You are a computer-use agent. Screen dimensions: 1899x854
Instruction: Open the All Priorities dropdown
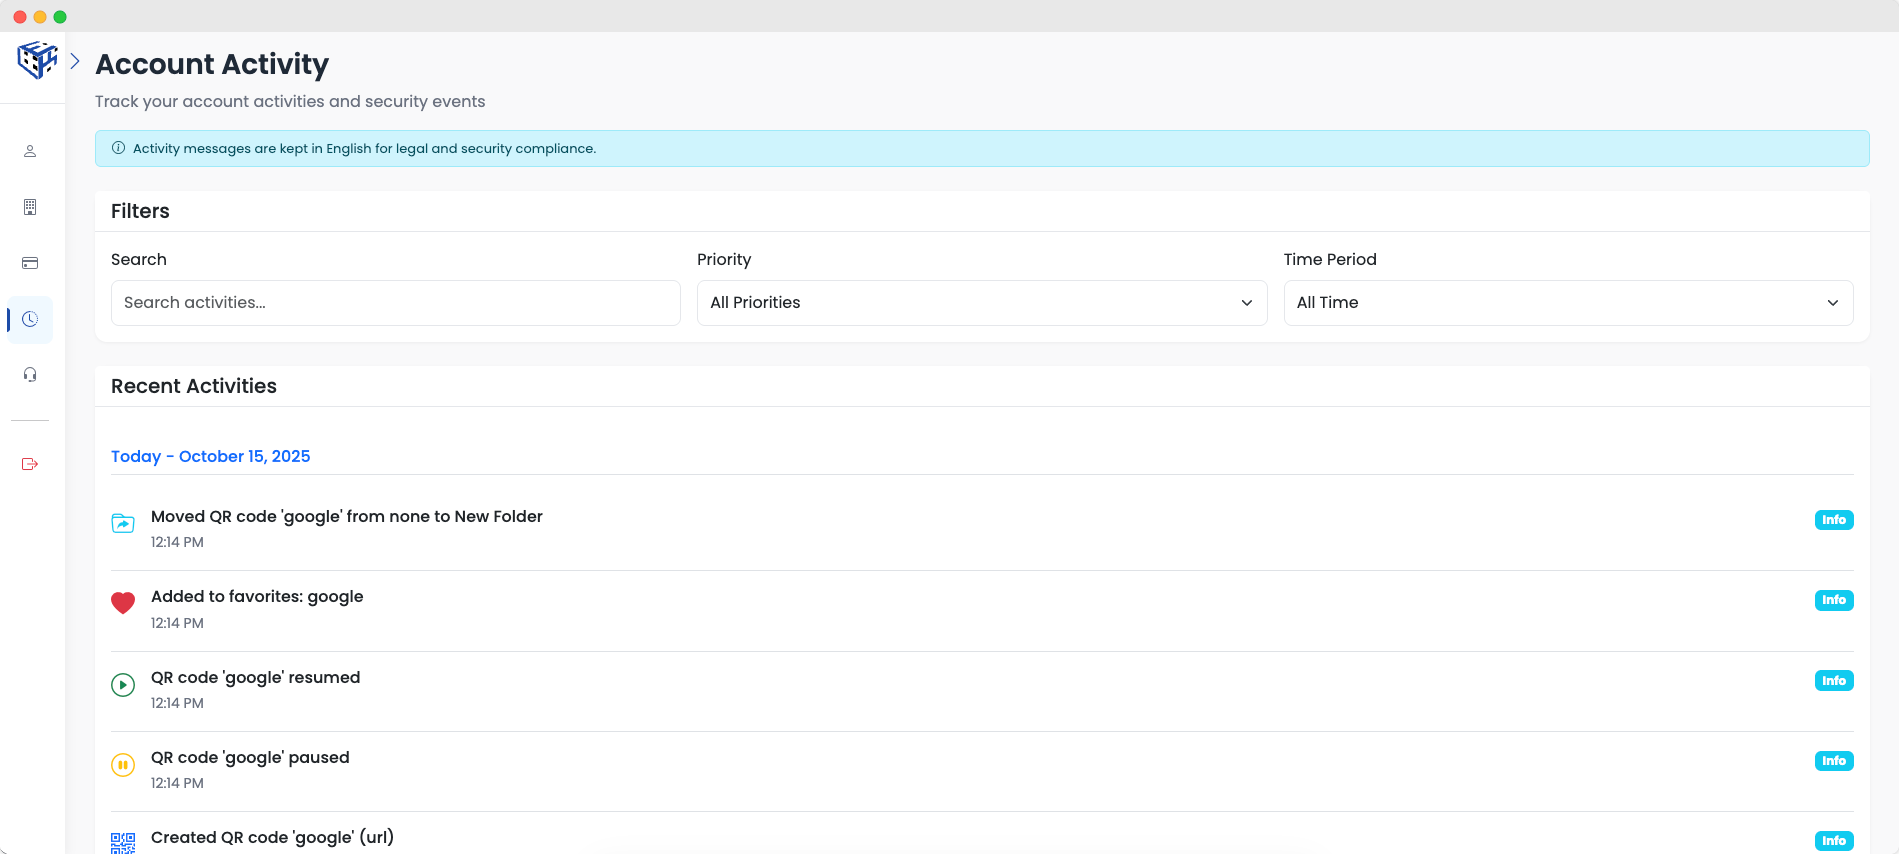tap(981, 303)
